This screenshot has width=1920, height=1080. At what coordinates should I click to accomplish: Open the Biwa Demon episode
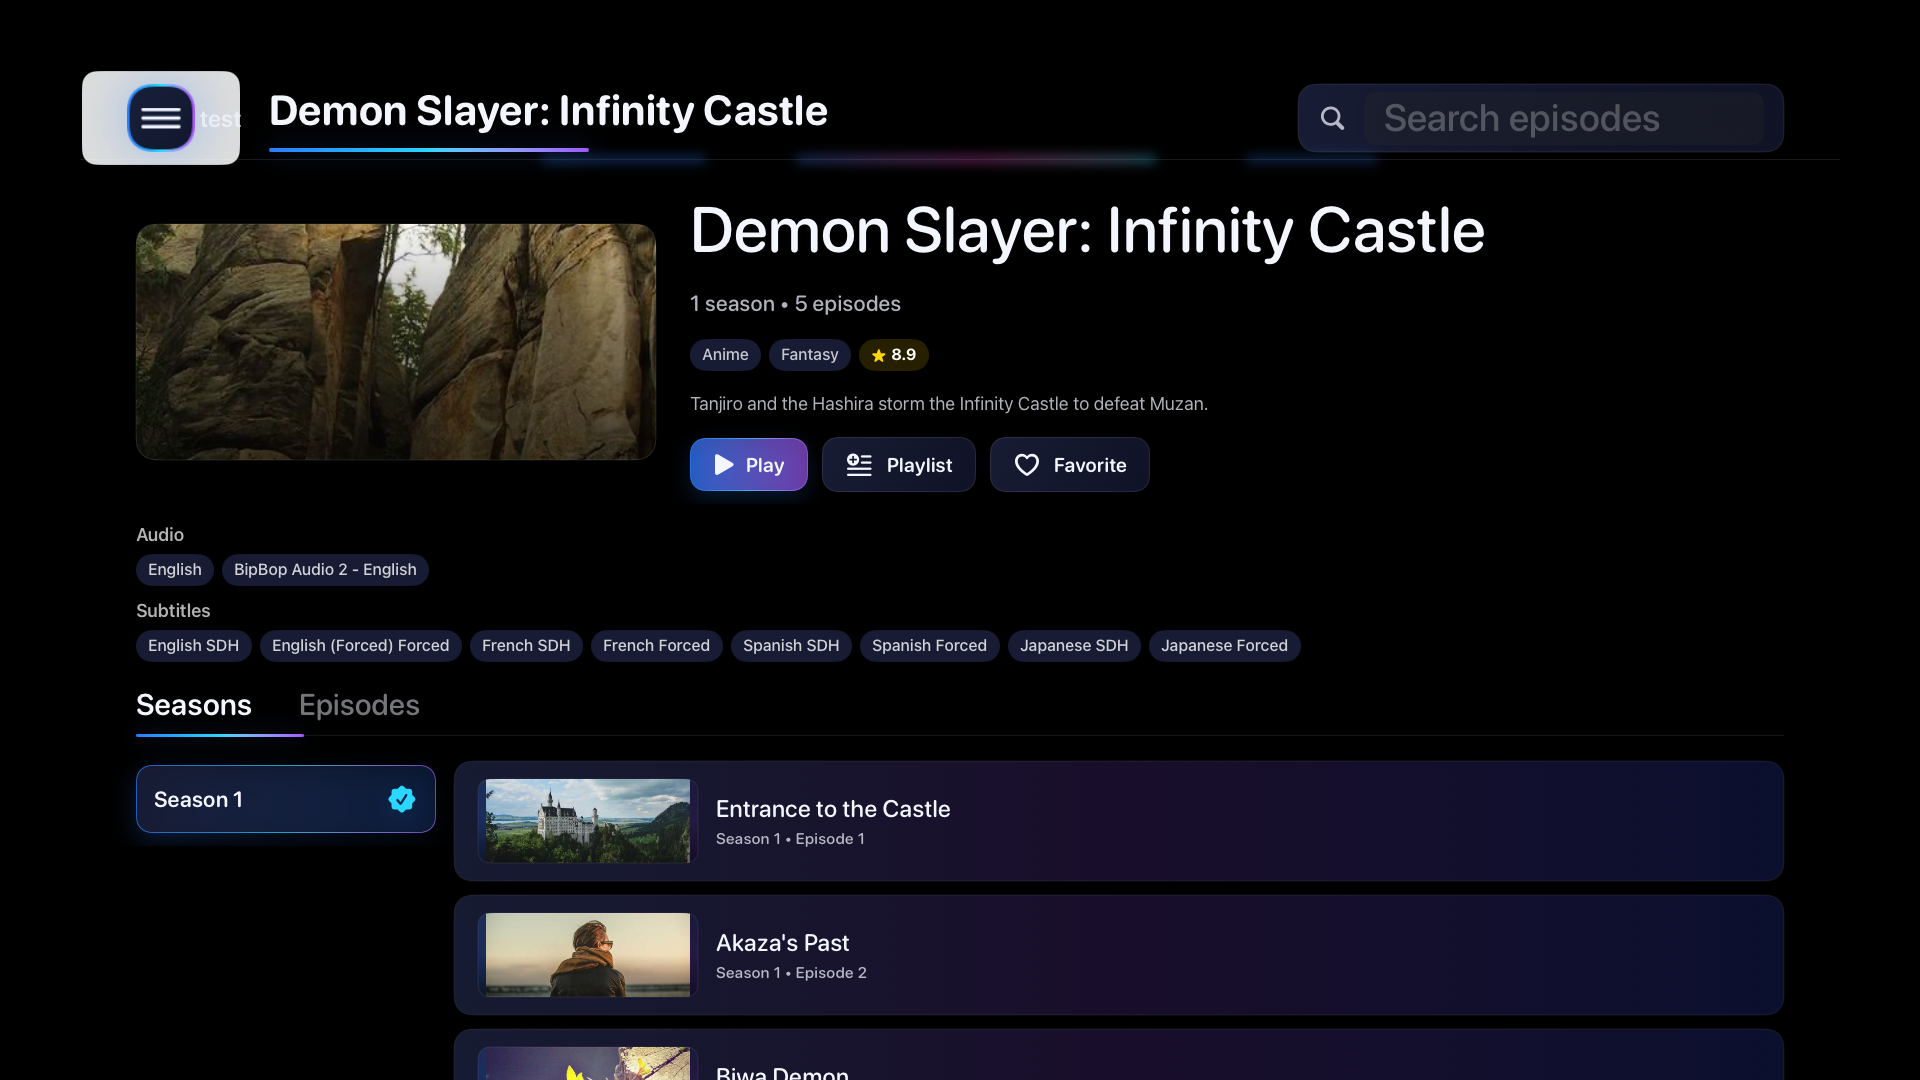[x=1118, y=1056]
